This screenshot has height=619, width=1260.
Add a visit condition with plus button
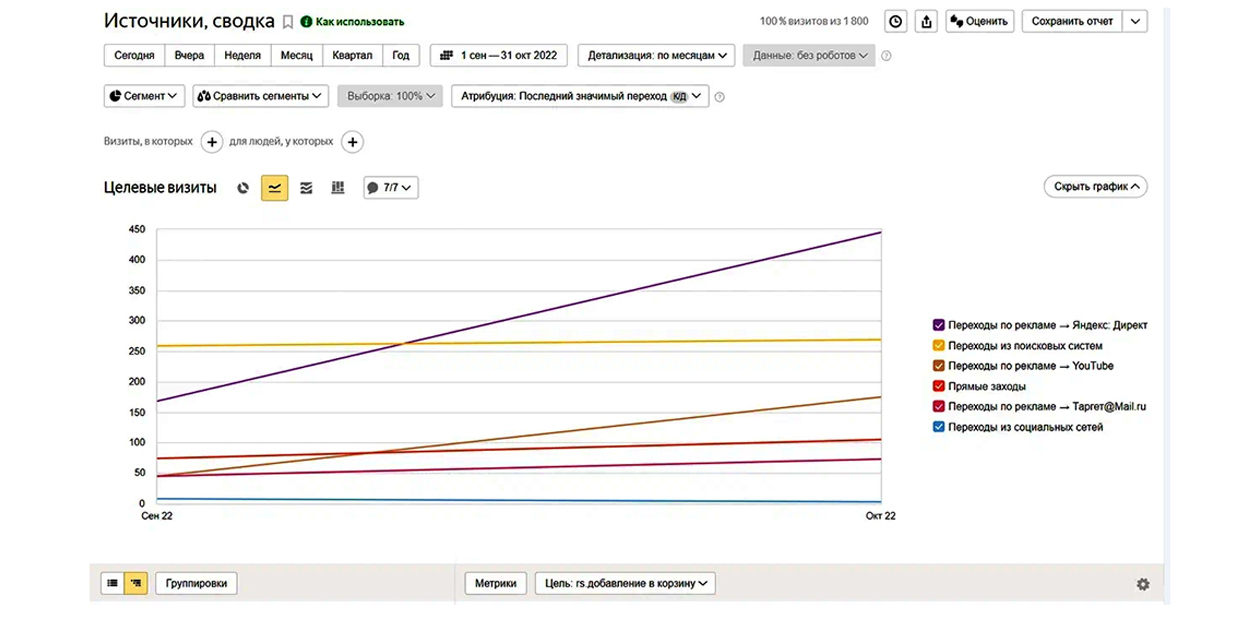click(212, 142)
